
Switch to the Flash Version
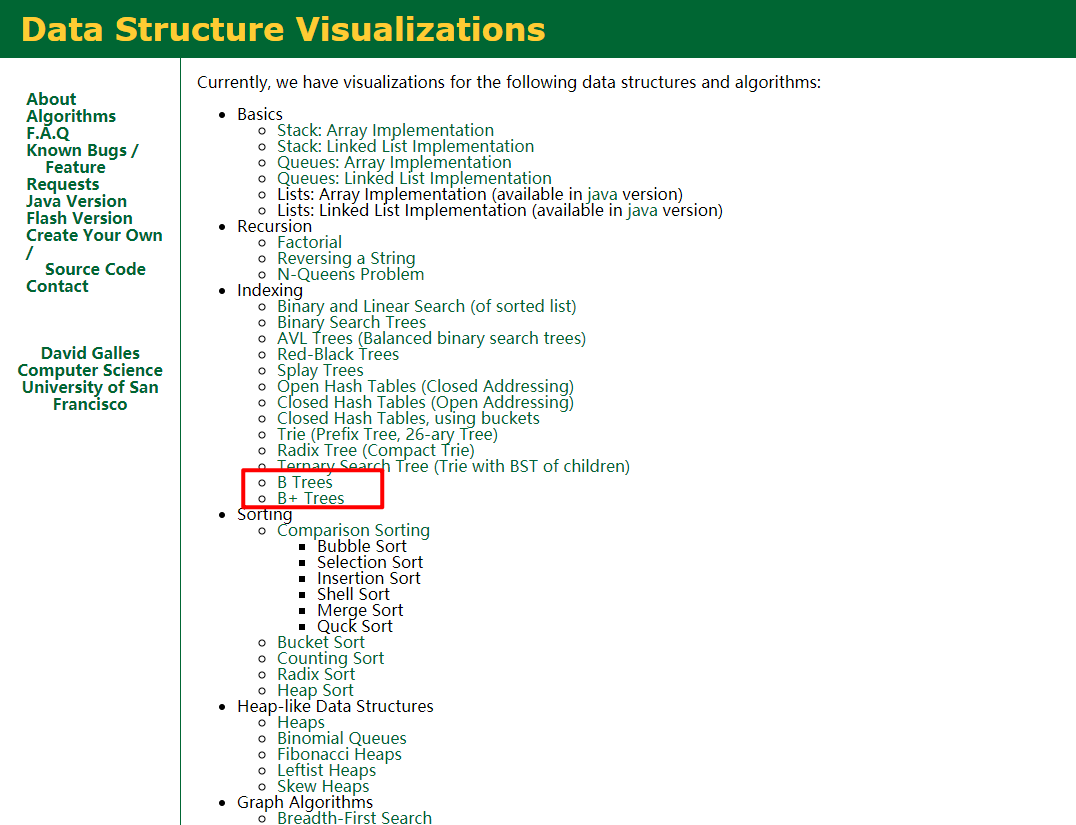coord(79,218)
